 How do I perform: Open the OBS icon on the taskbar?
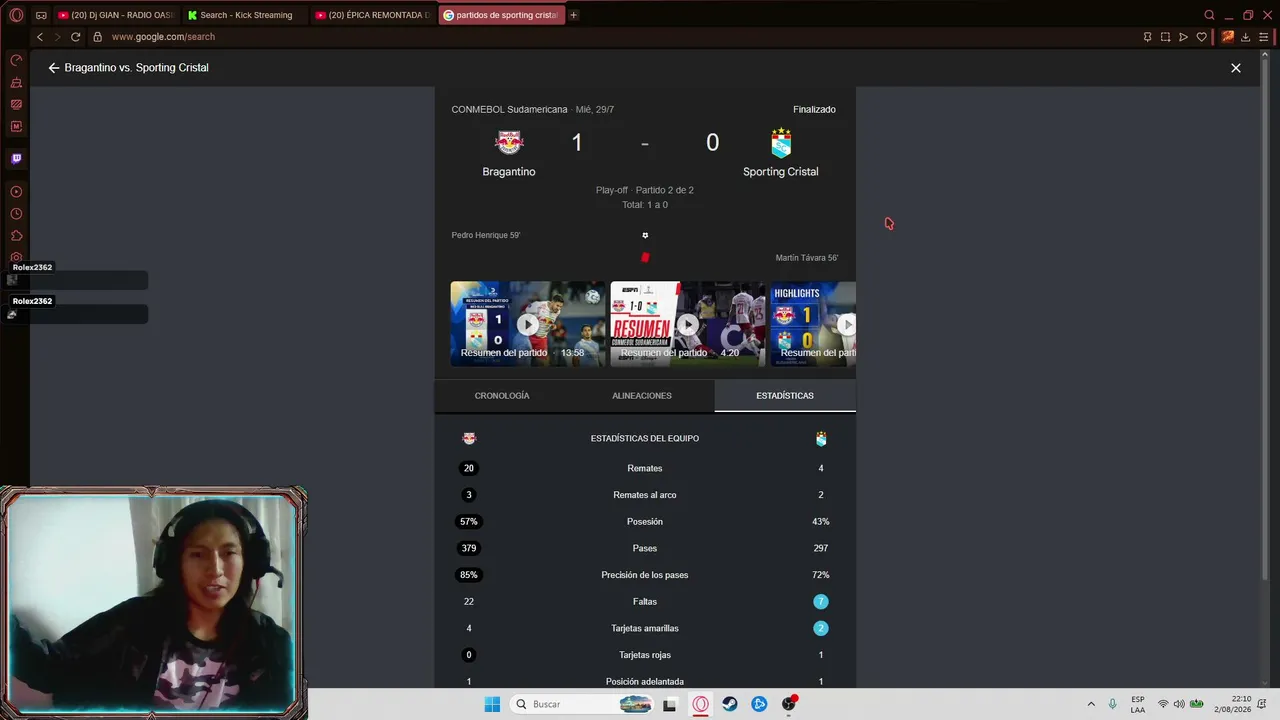pos(789,704)
